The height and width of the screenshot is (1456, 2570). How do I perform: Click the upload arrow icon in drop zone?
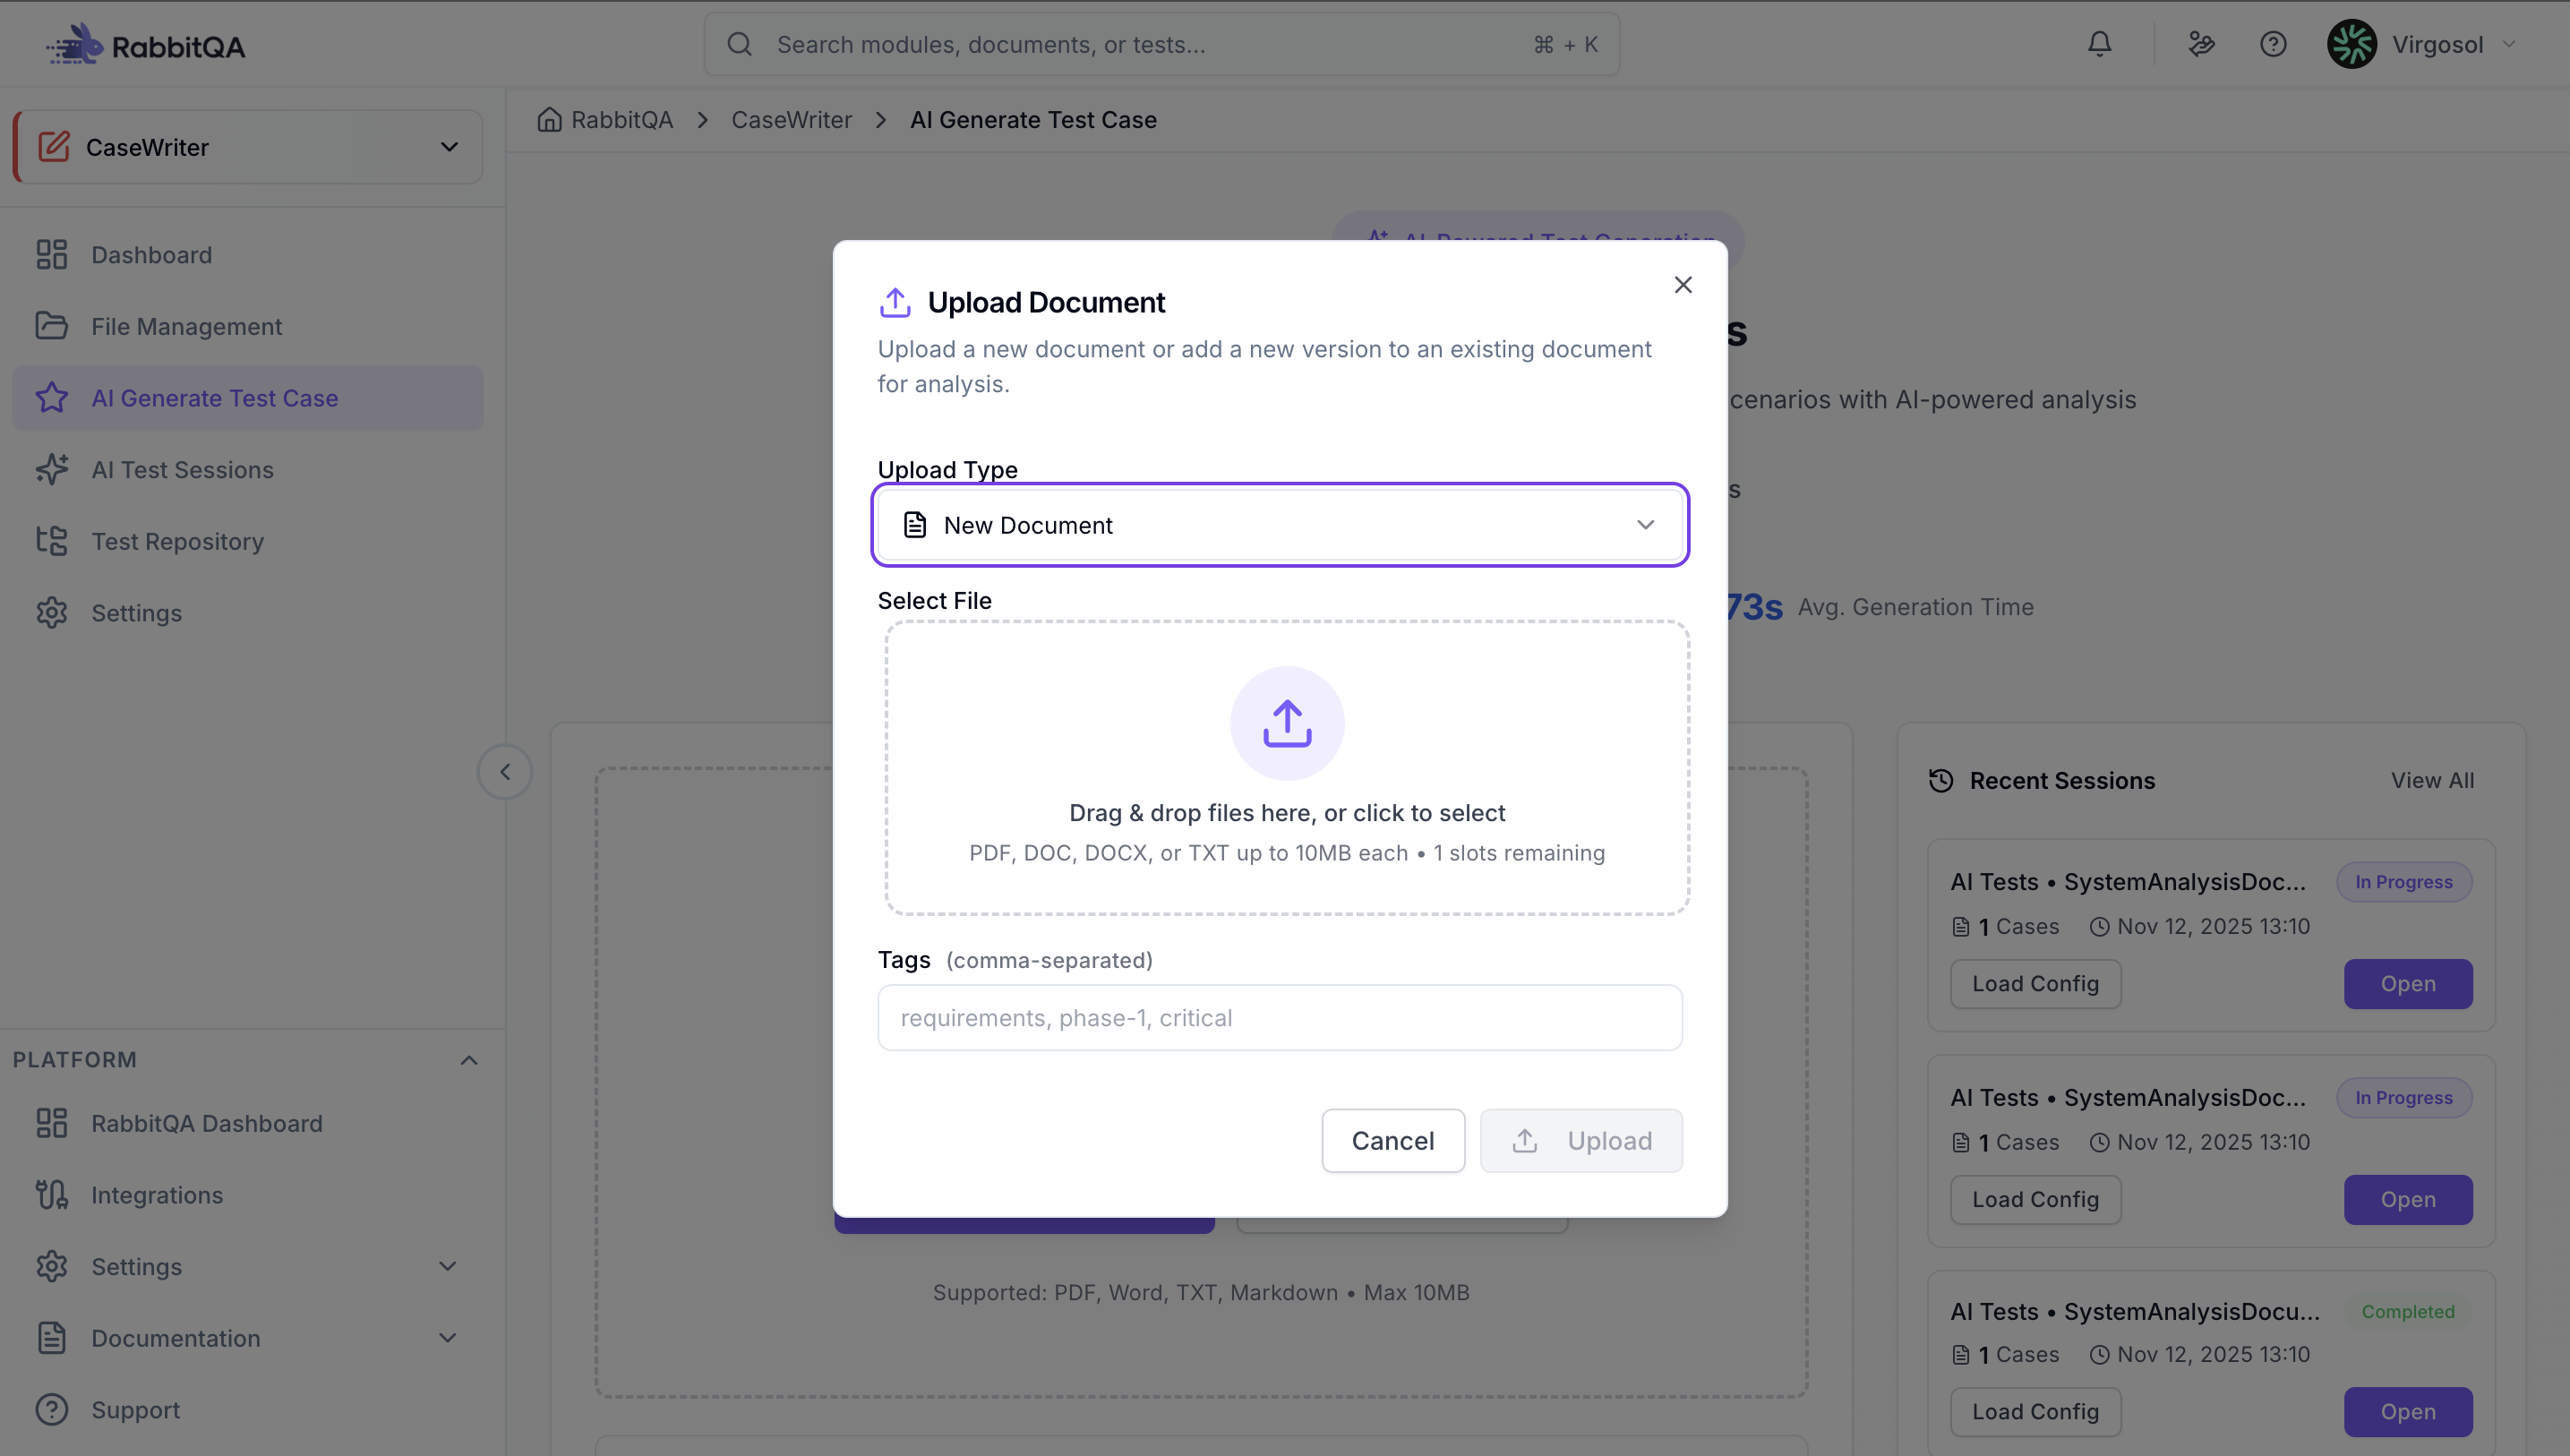click(x=1287, y=723)
